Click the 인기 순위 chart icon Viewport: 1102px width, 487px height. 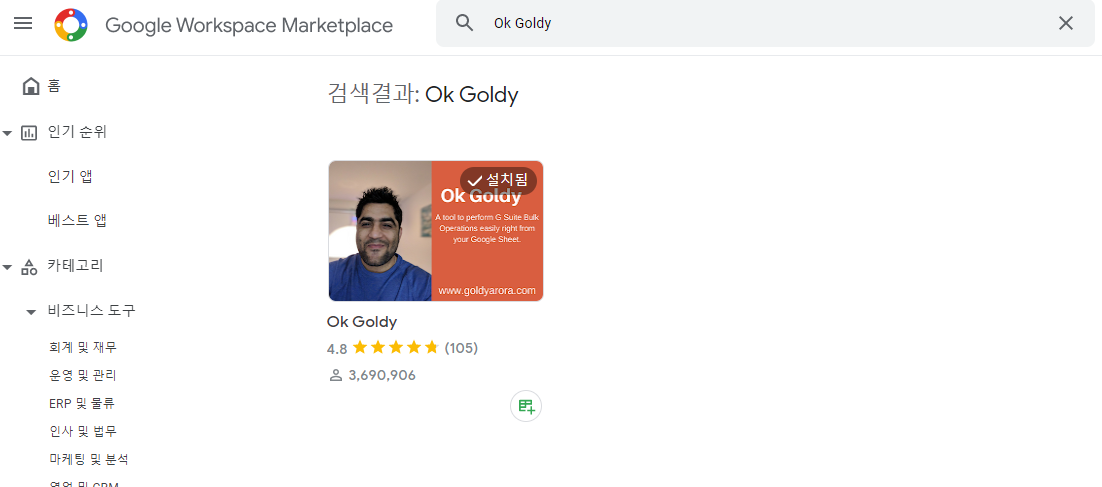29,133
